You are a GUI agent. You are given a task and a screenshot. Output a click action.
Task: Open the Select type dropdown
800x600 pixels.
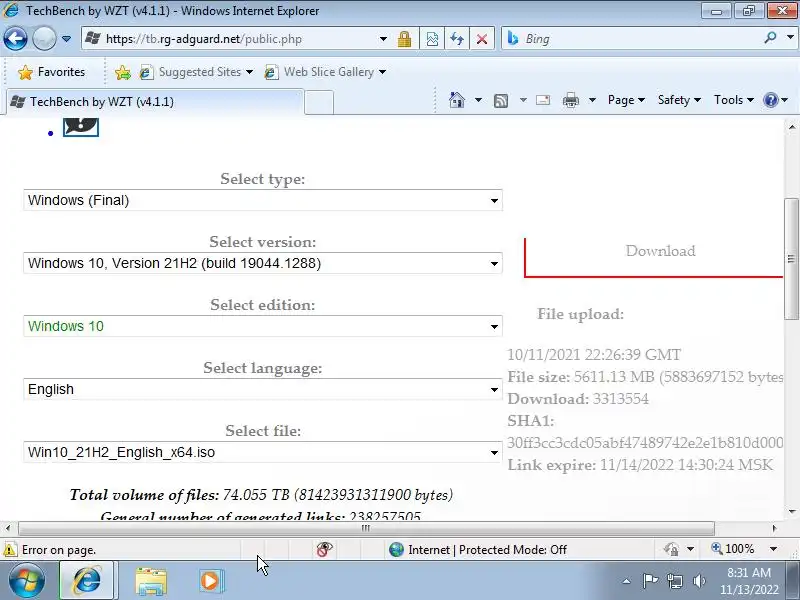point(263,200)
